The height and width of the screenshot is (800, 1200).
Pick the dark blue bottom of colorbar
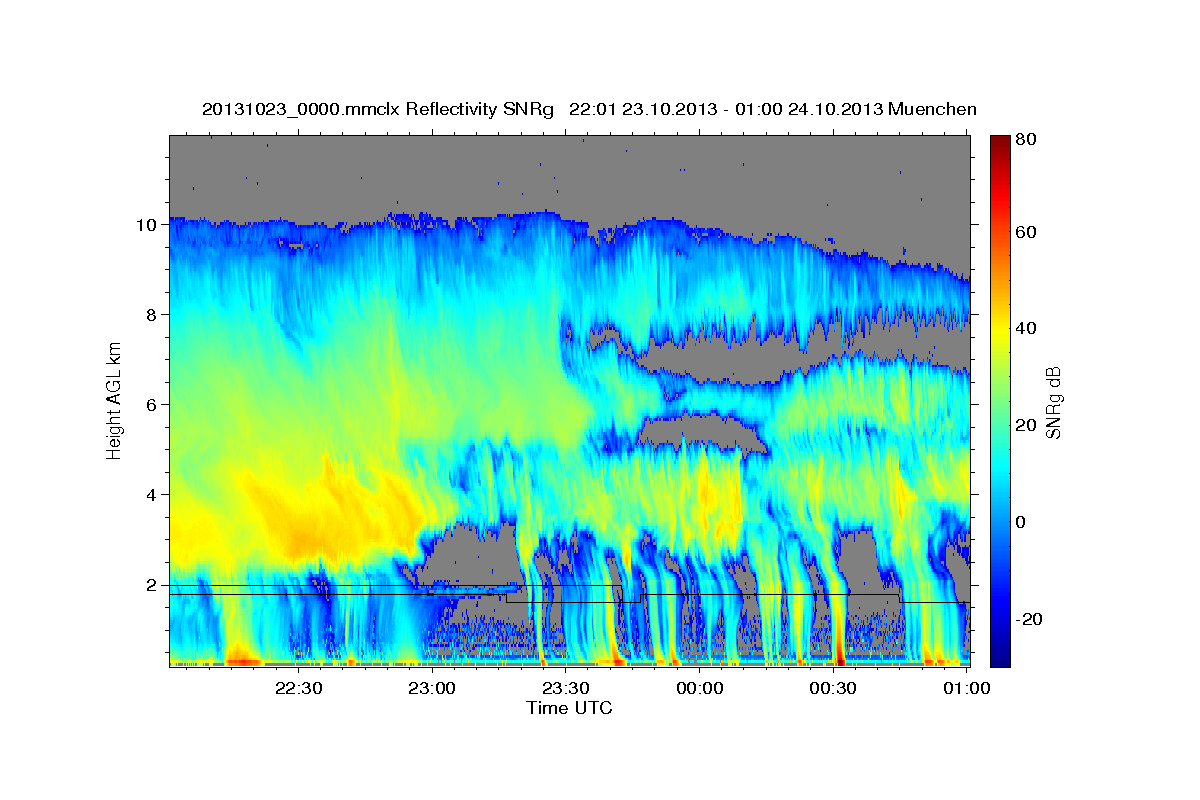point(1000,658)
